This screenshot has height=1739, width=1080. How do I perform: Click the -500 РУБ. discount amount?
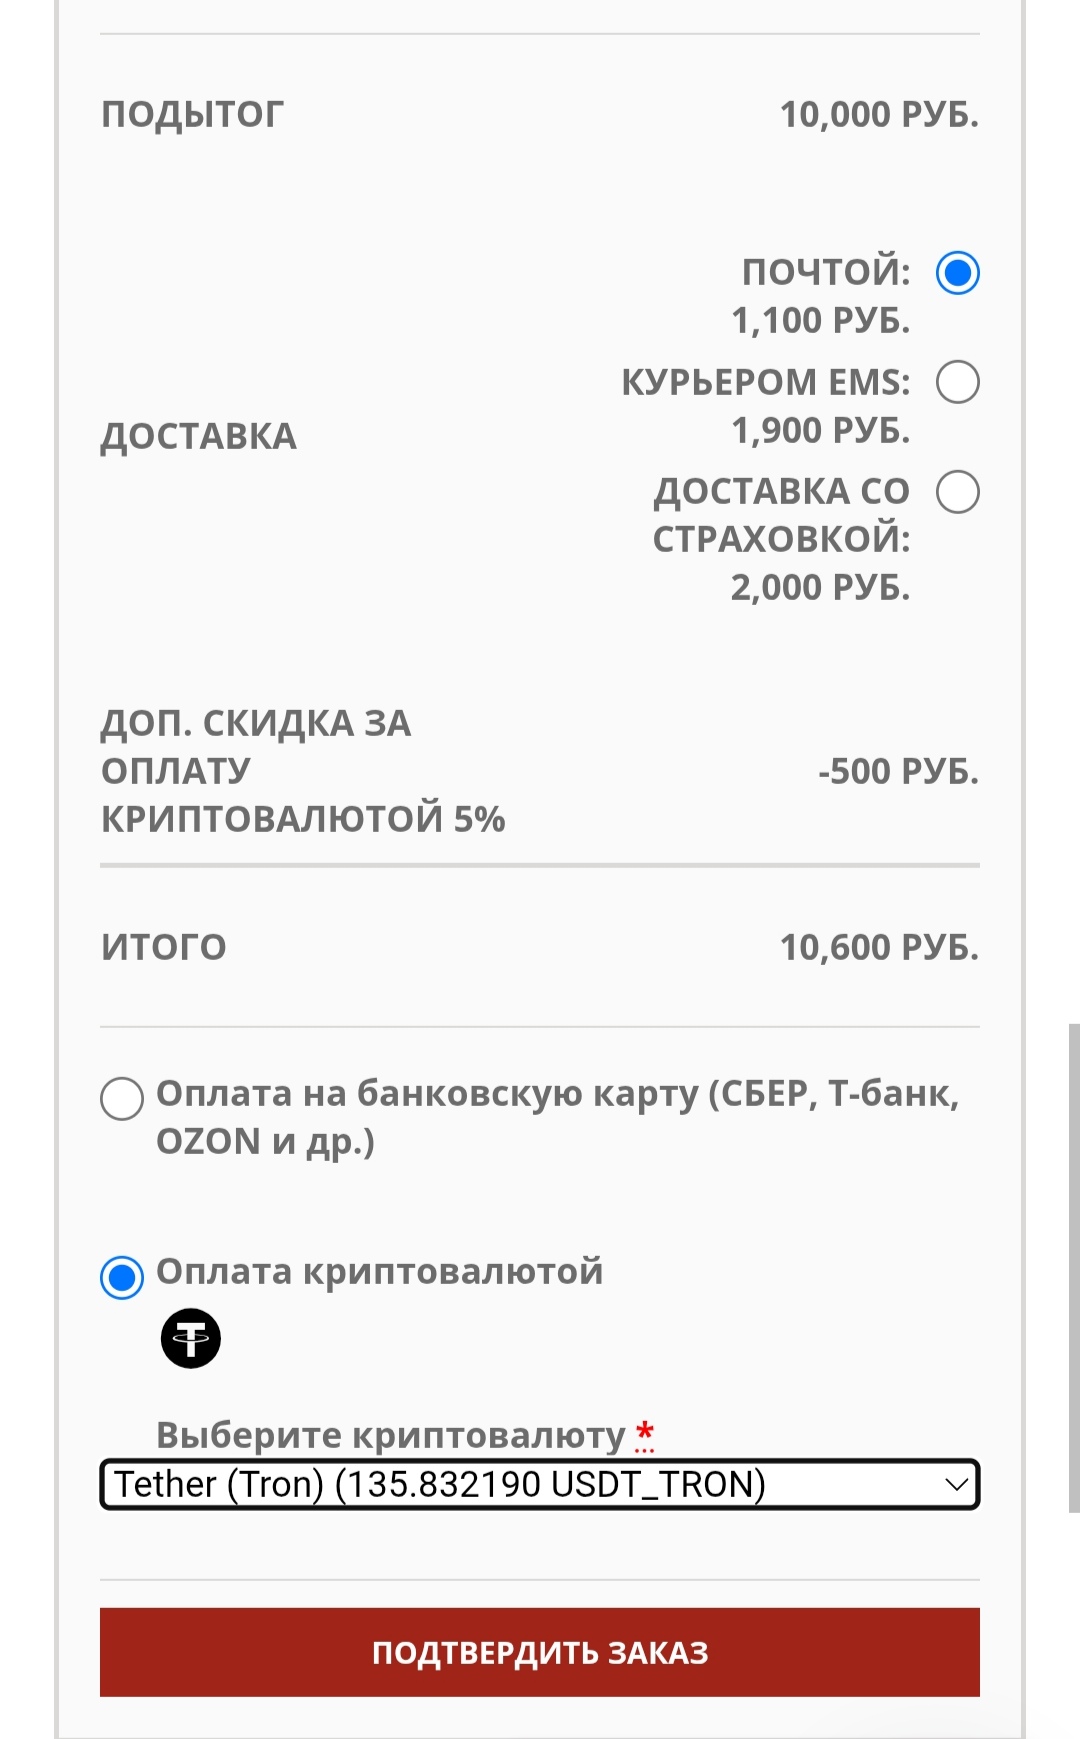point(897,770)
